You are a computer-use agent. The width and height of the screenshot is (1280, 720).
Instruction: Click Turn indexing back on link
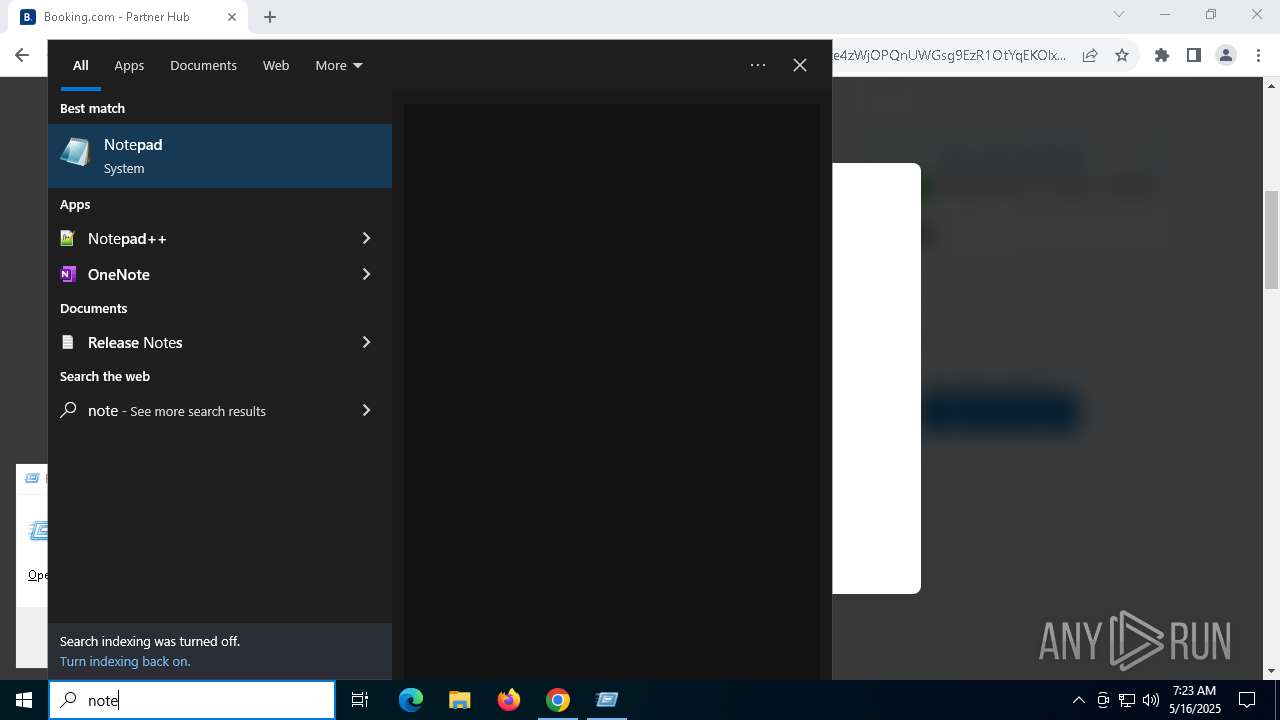125,661
